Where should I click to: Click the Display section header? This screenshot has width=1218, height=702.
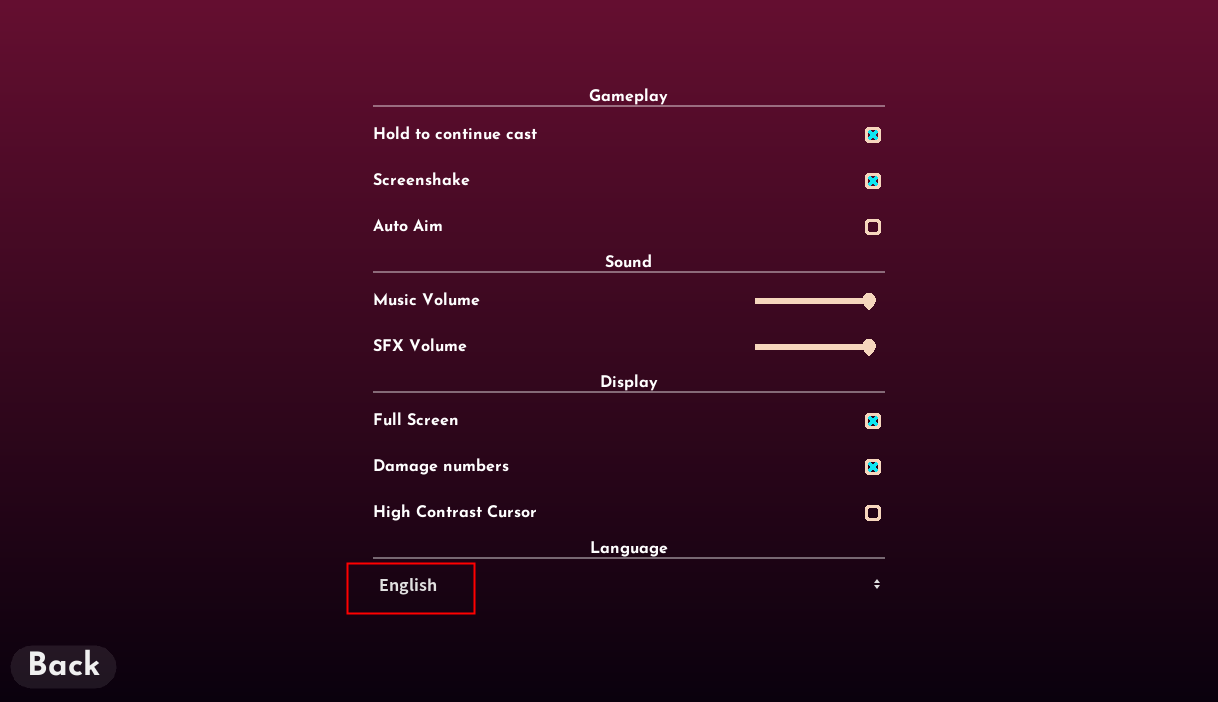(x=629, y=382)
